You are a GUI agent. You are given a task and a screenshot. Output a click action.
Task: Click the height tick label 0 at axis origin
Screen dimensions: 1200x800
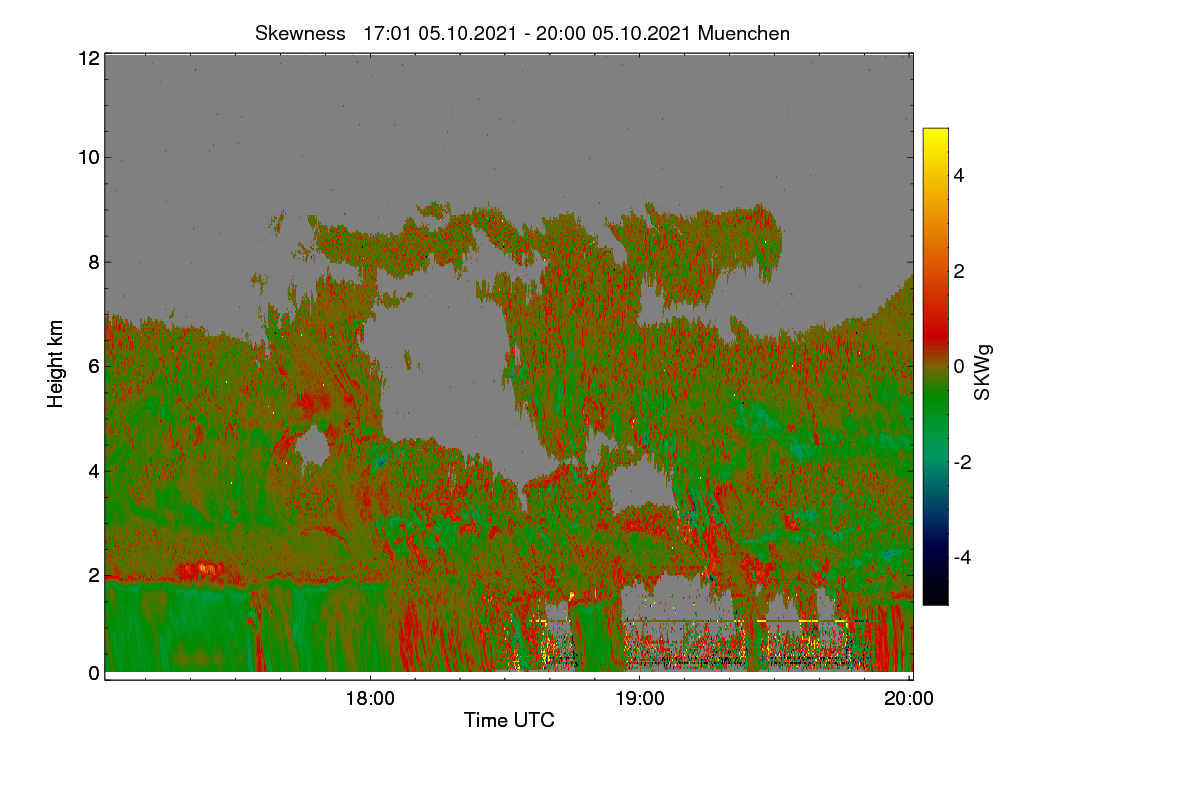93,673
